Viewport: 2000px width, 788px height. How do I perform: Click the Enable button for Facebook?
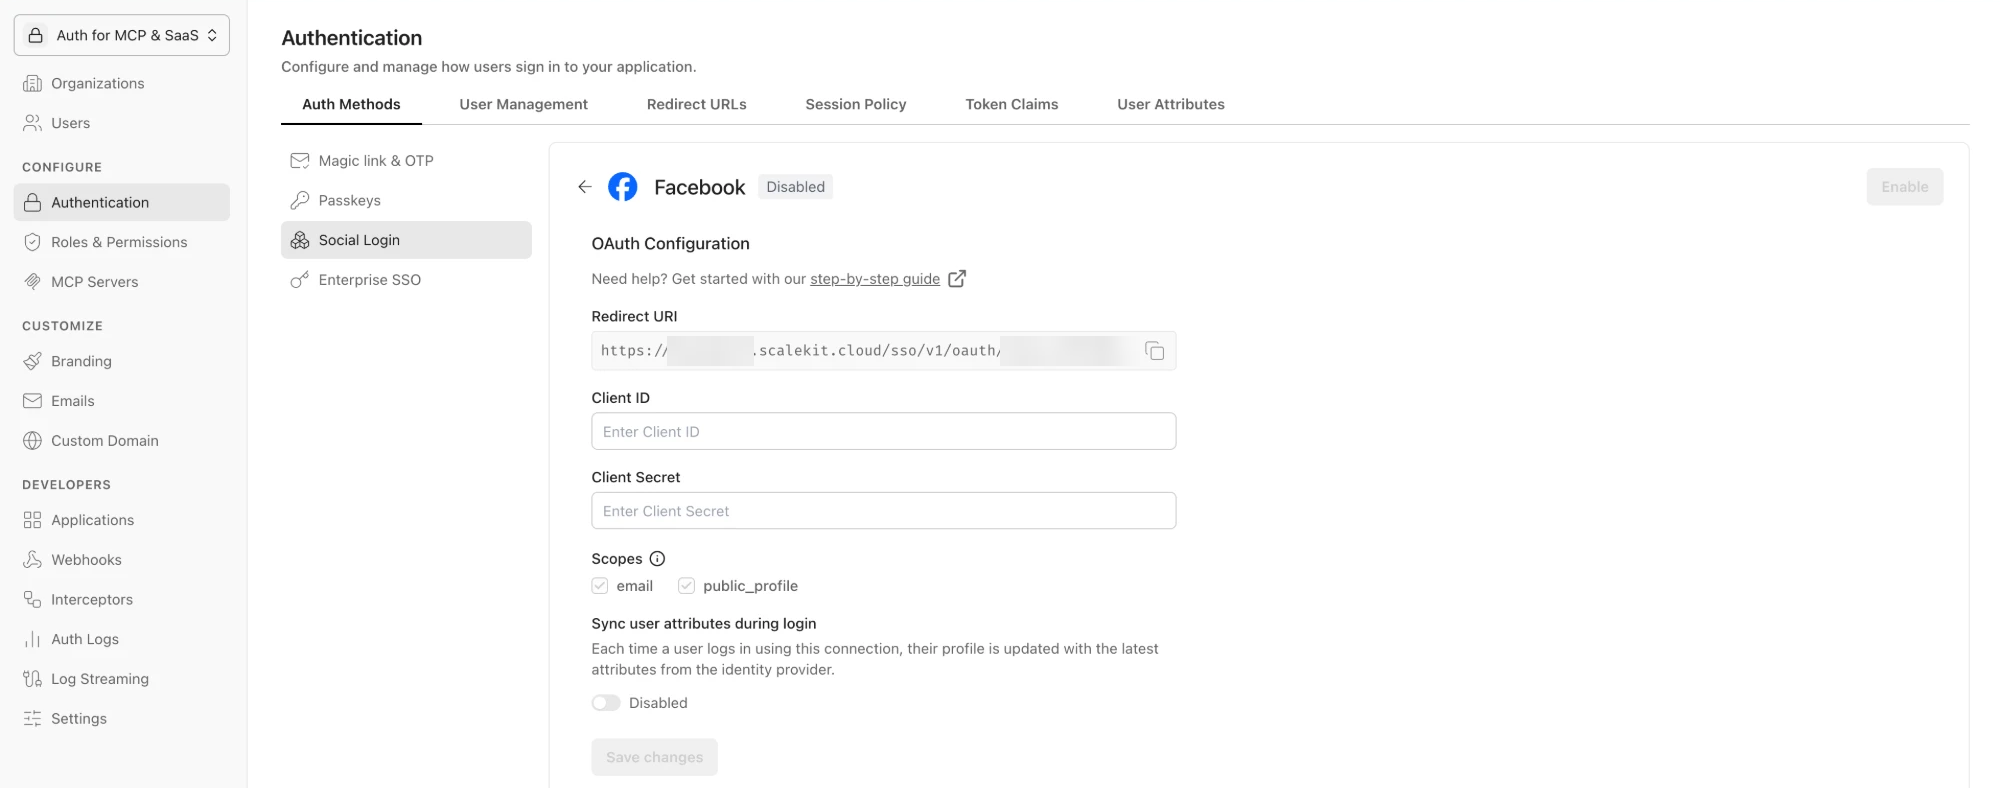pos(1905,187)
